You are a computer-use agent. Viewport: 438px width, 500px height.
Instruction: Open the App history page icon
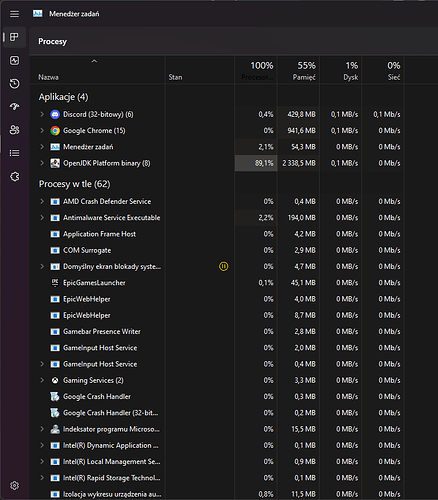(14, 83)
